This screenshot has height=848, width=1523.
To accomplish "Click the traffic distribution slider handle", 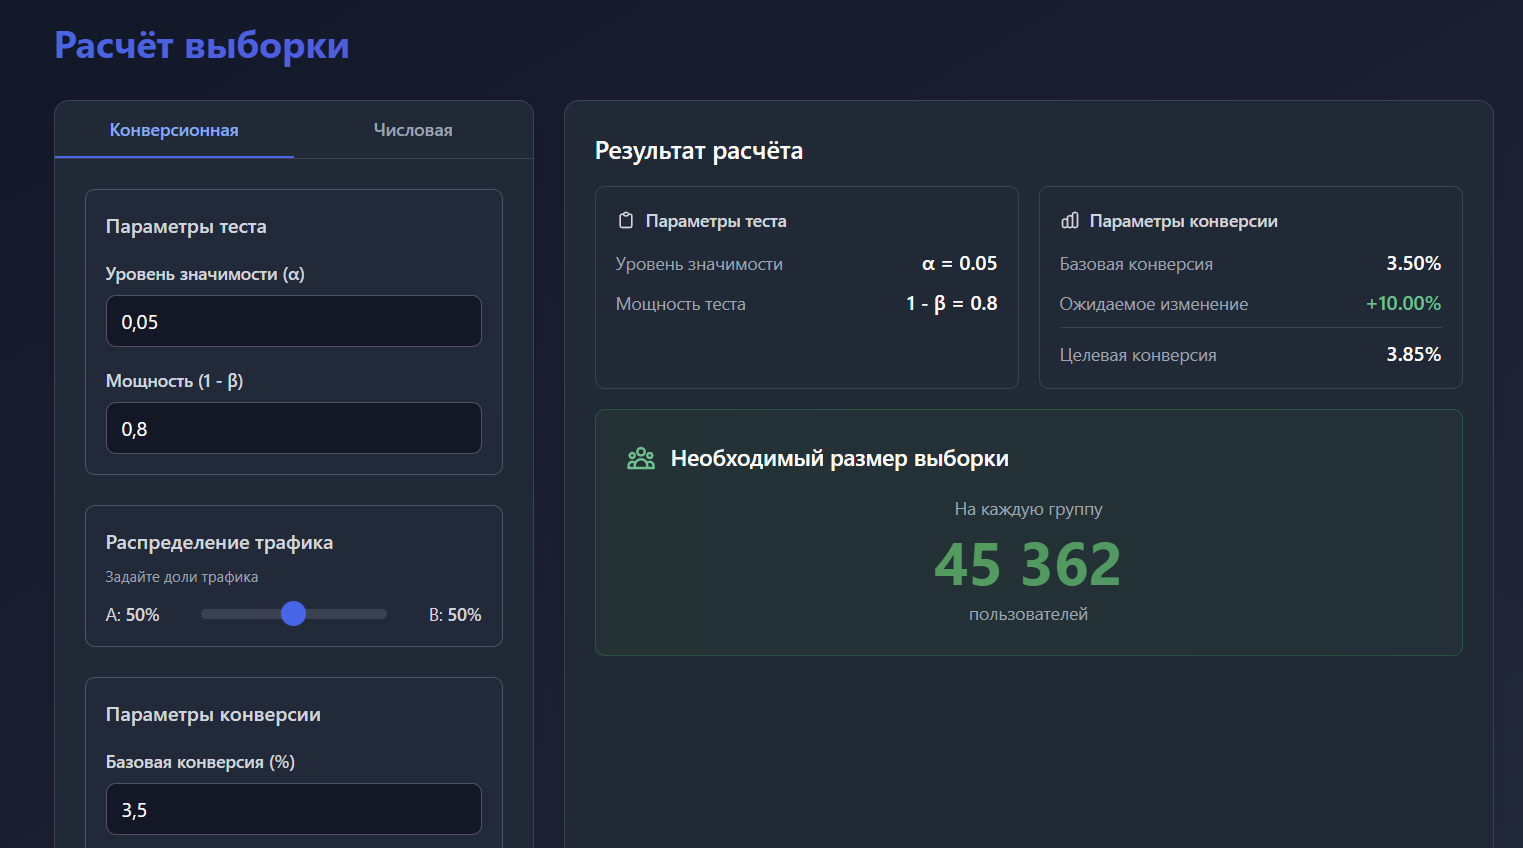I will (293, 614).
